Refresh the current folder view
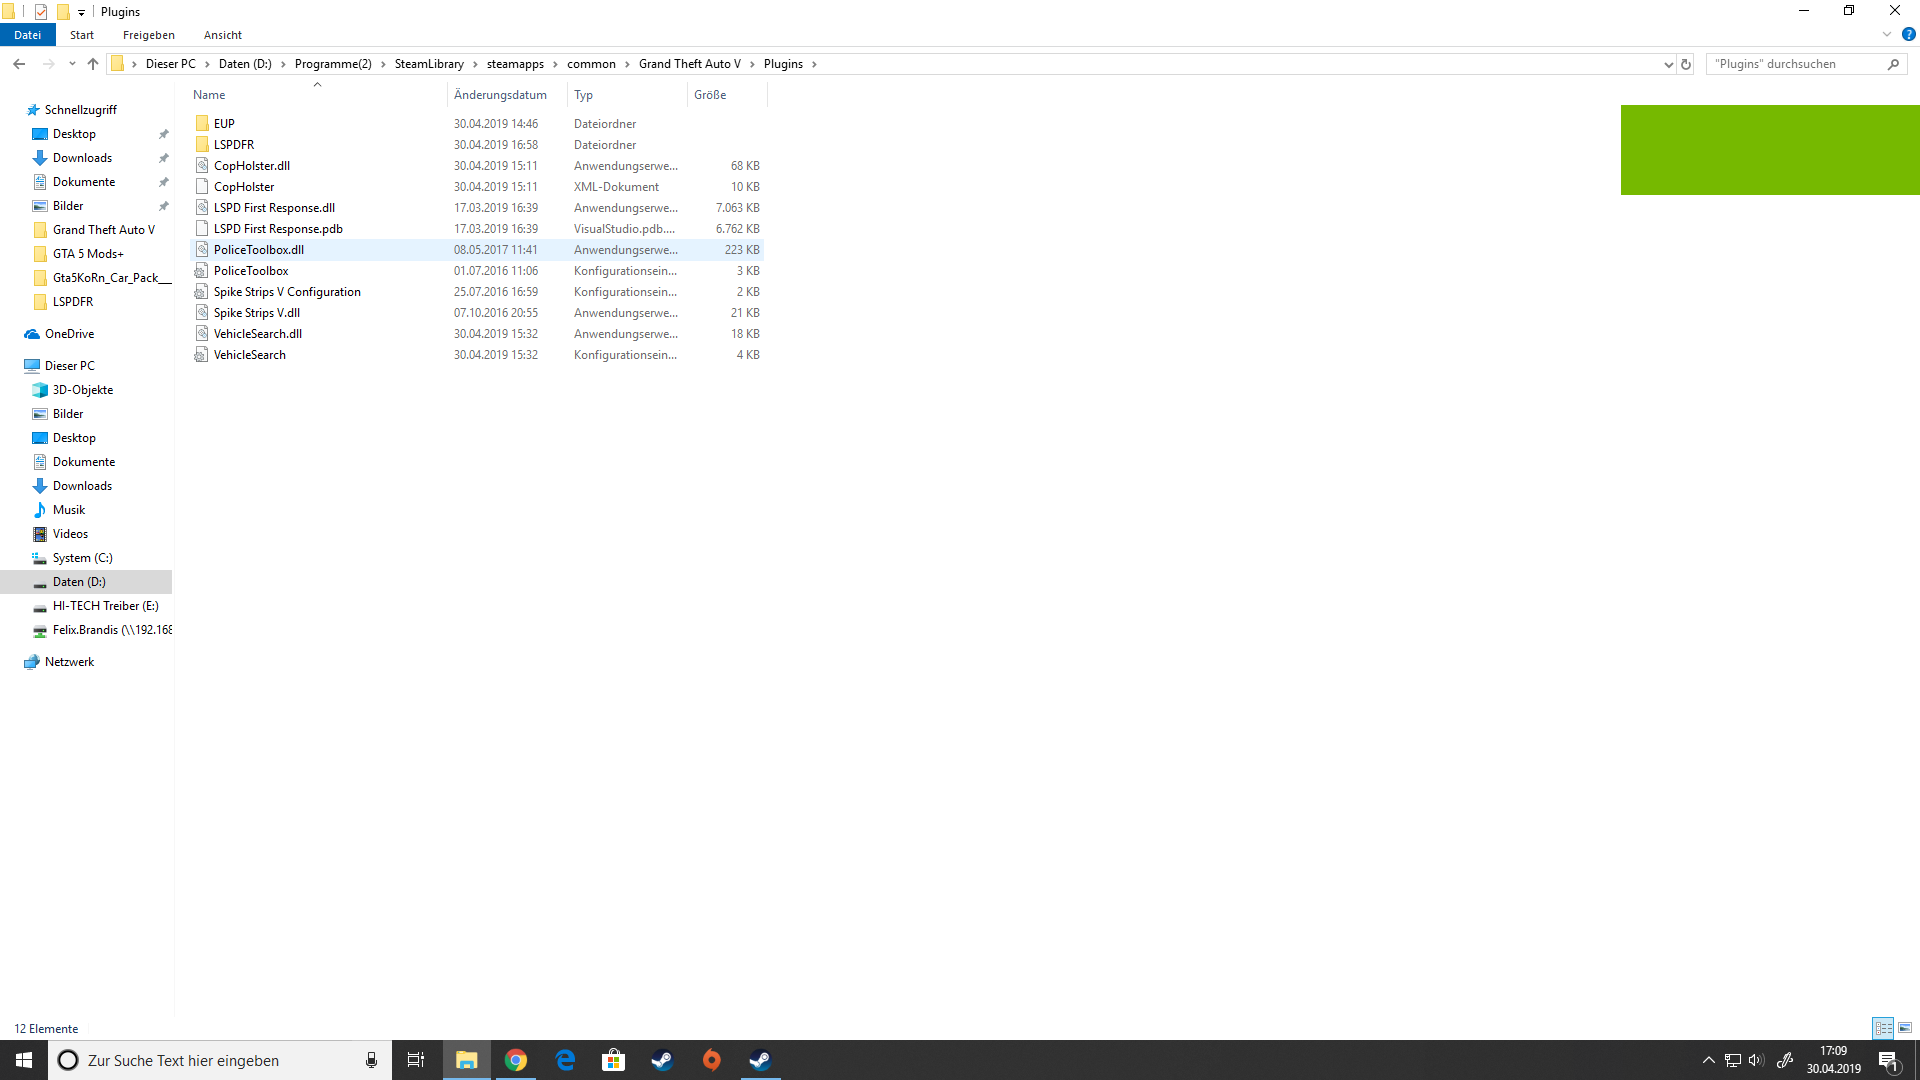This screenshot has height=1080, width=1920. click(1686, 64)
